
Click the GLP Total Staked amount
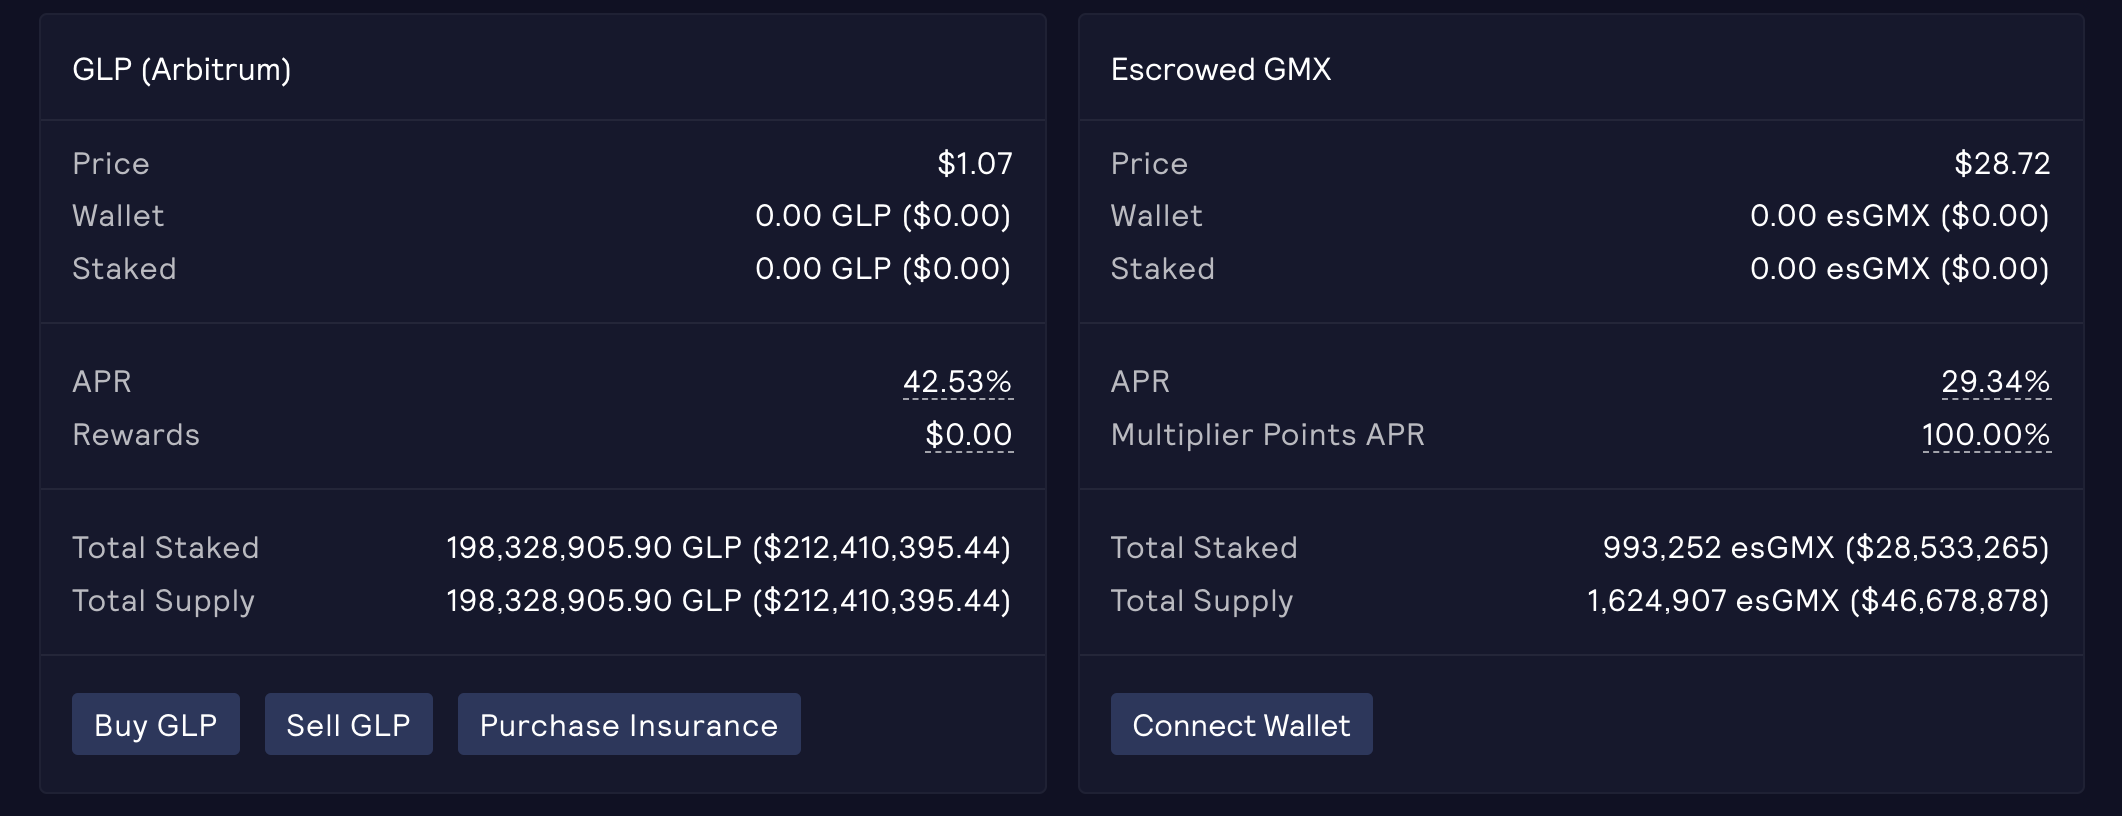coord(728,547)
